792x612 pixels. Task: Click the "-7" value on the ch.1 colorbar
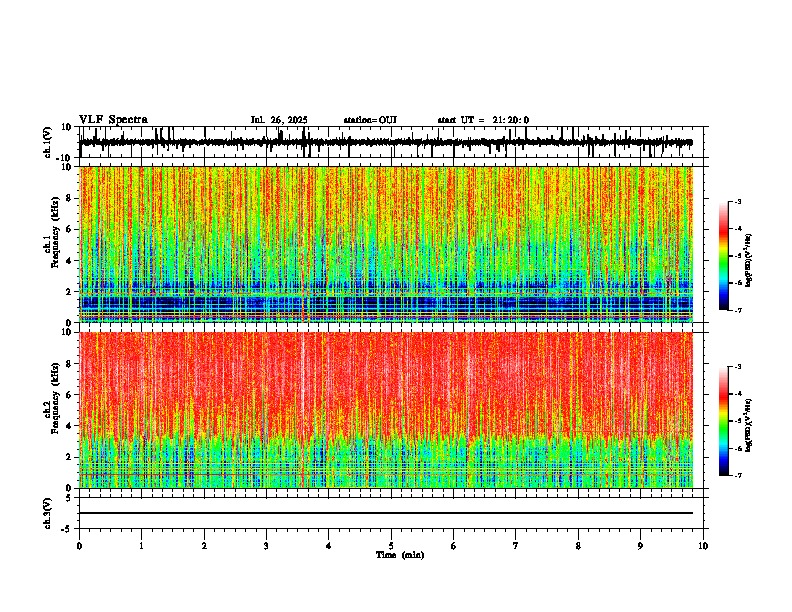click(738, 310)
